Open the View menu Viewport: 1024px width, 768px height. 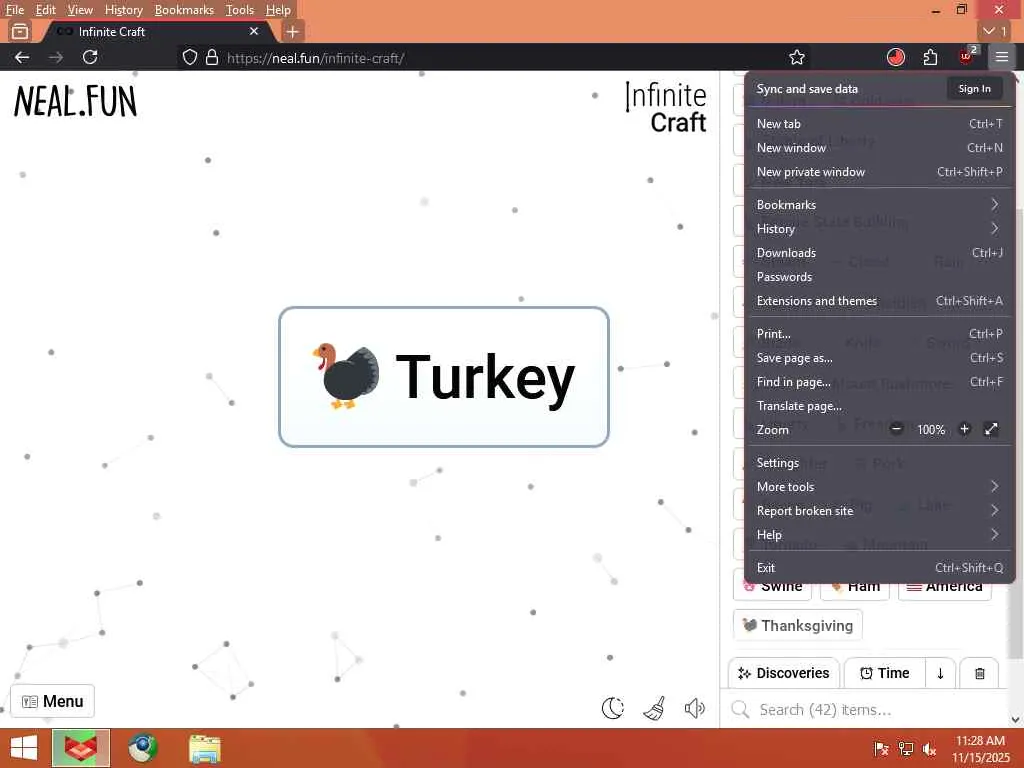80,10
